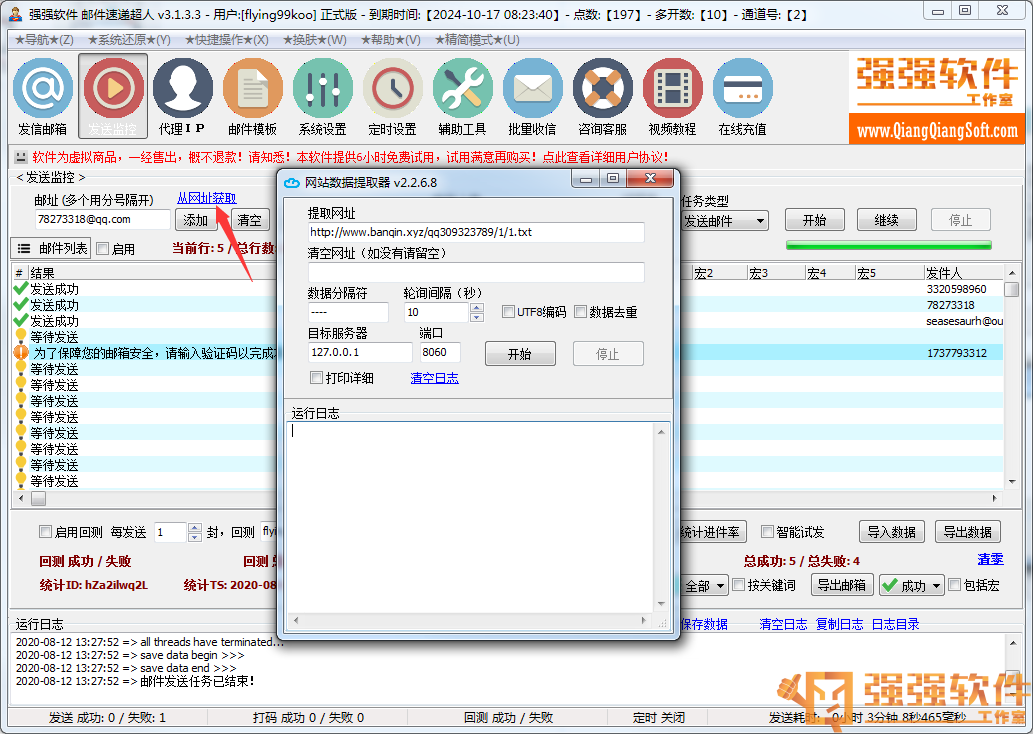Click the 日志目录 link
Viewport: 1033px width, 734px height.
coord(895,623)
